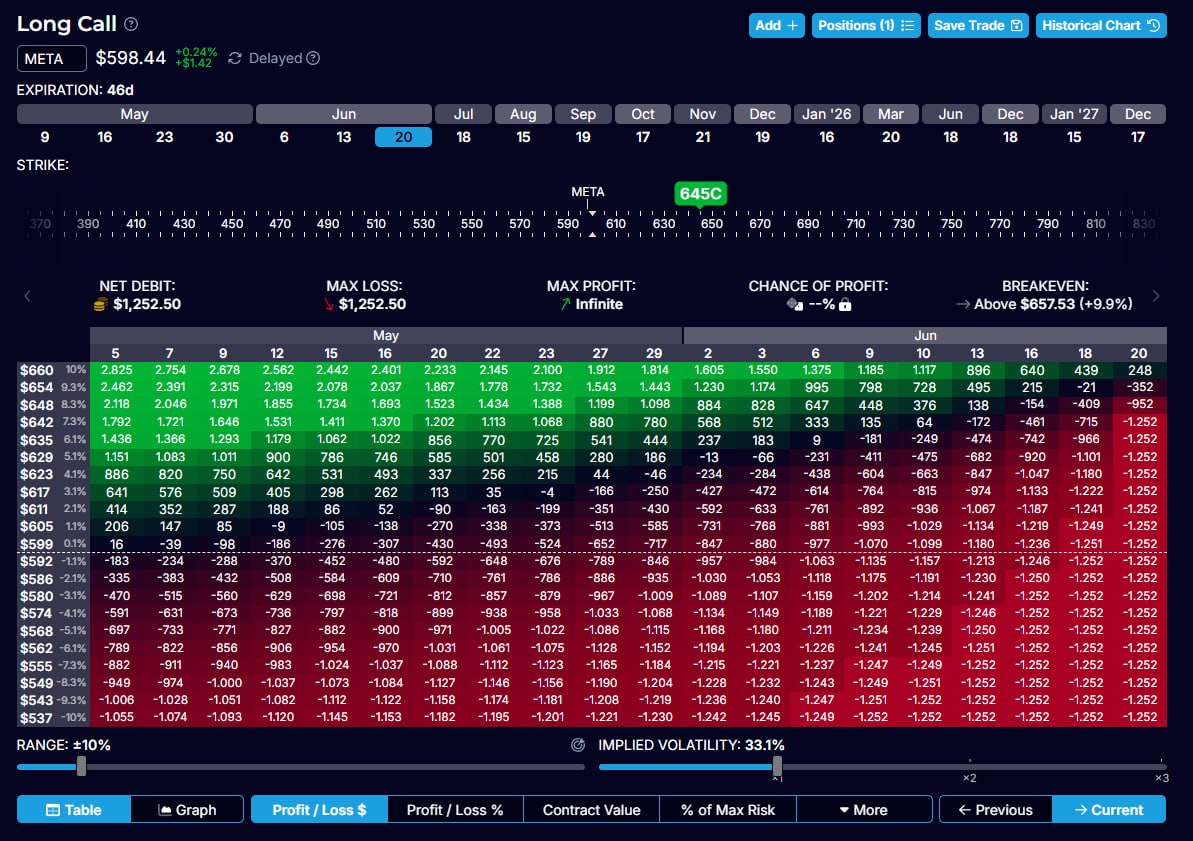This screenshot has width=1193, height=841.
Task: Click the Save Trade button
Action: point(977,25)
